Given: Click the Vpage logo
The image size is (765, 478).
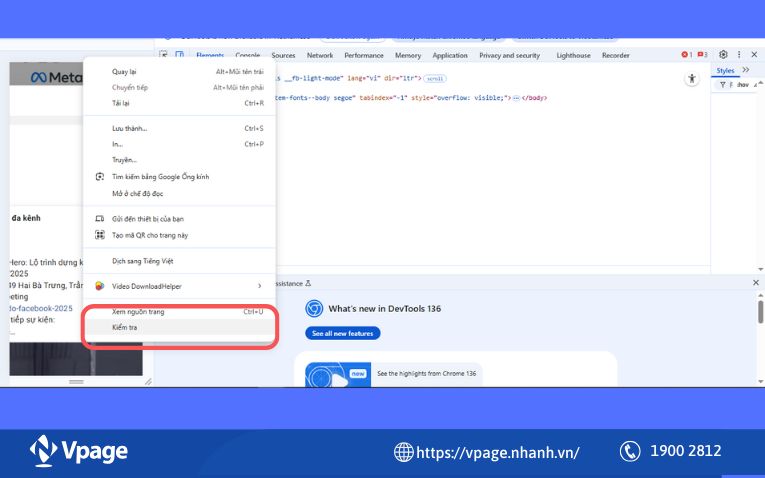Looking at the screenshot, I should point(79,451).
